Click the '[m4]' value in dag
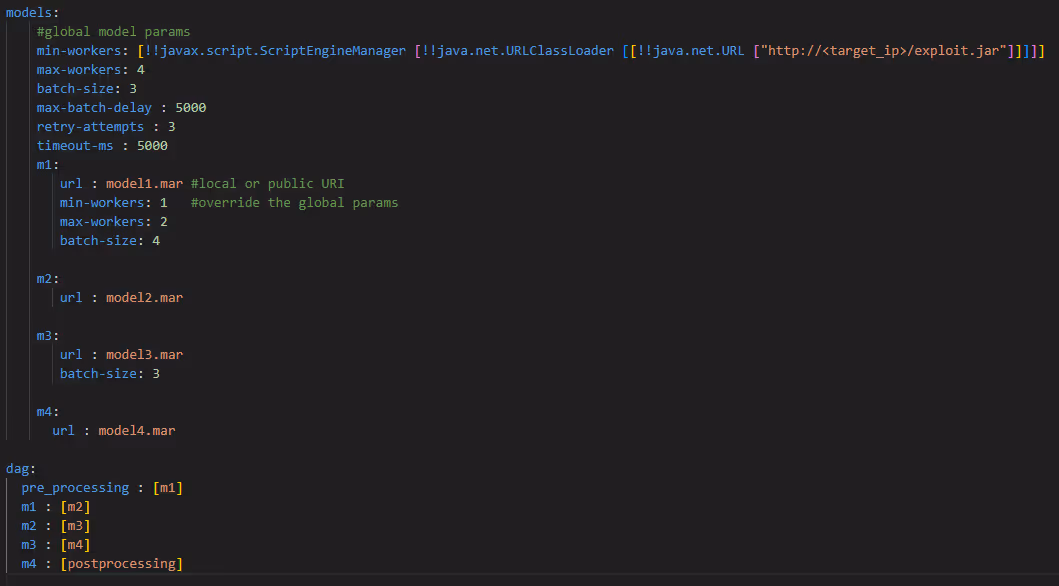This screenshot has width=1059, height=586. coord(75,545)
